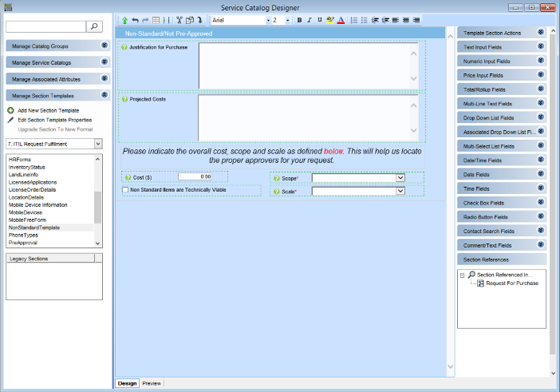The image size is (560, 392).
Task: Expand Template Section Actions panel
Action: [x=541, y=32]
